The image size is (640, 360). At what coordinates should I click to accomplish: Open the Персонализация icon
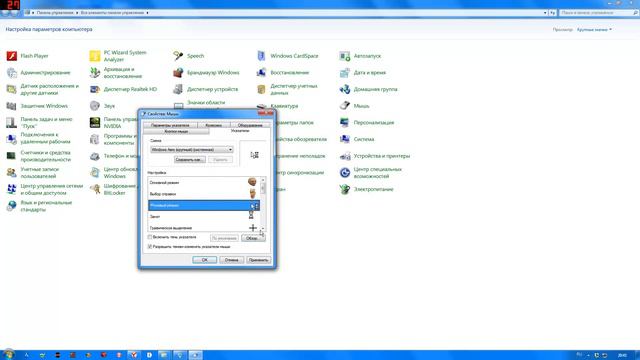point(345,122)
